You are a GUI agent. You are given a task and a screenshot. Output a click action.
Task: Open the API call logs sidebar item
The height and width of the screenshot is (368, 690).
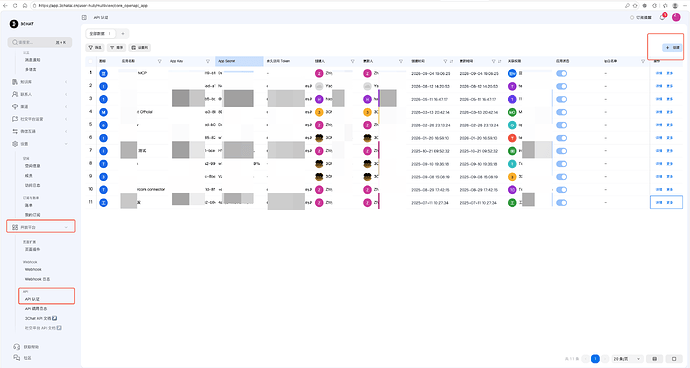click(36, 309)
